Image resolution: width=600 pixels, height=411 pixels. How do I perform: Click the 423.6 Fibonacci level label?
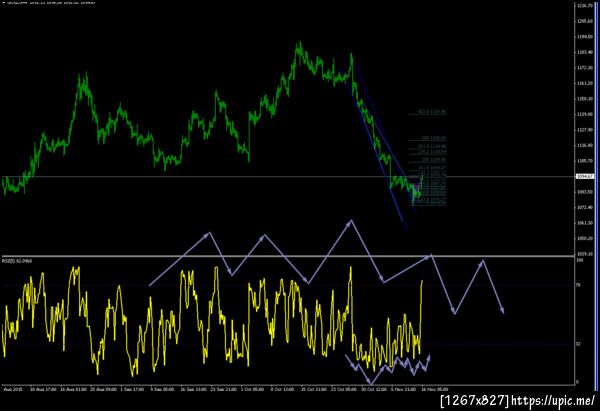click(432, 112)
